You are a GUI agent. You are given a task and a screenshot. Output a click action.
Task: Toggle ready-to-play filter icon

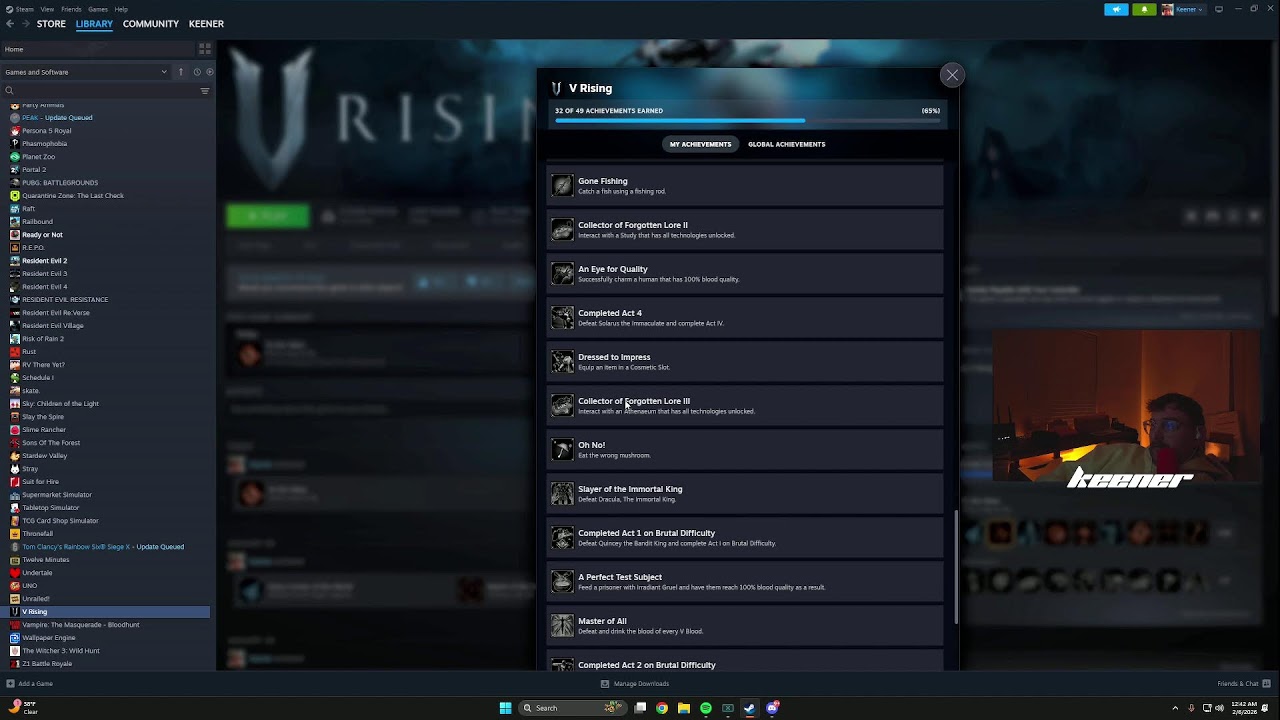[x=209, y=72]
